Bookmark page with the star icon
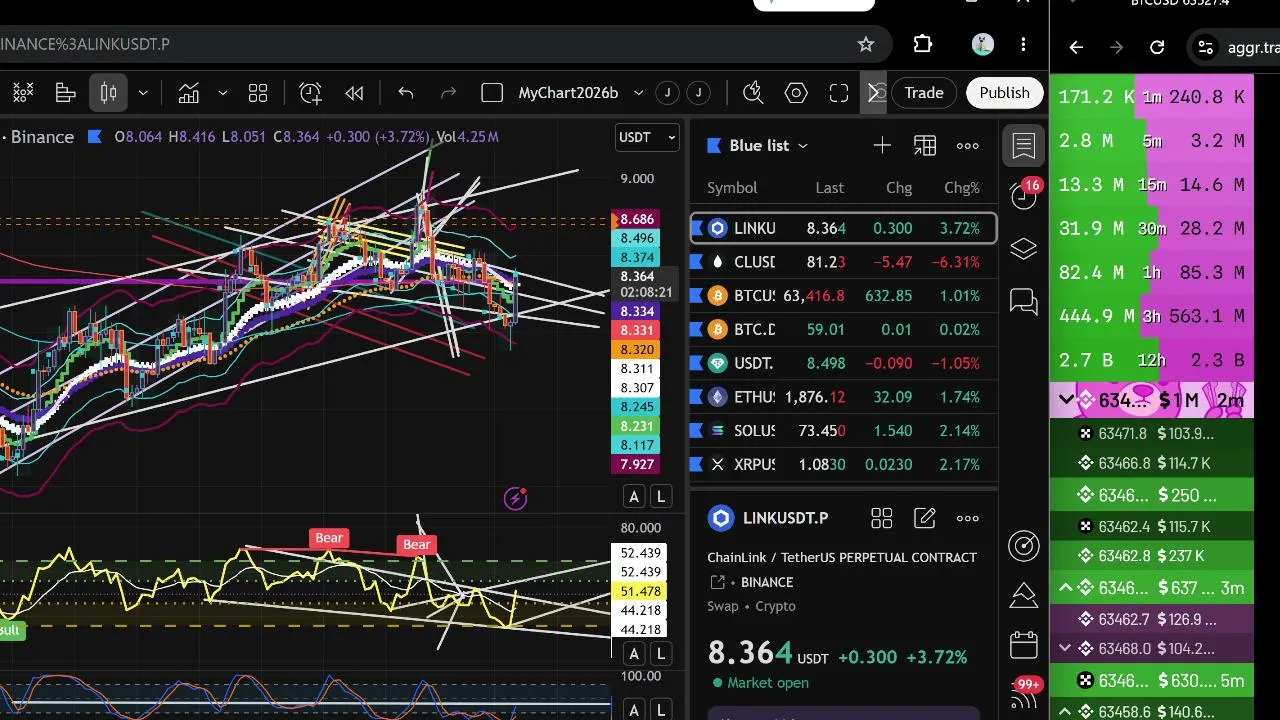This screenshot has width=1280, height=720. pyautogui.click(x=866, y=44)
